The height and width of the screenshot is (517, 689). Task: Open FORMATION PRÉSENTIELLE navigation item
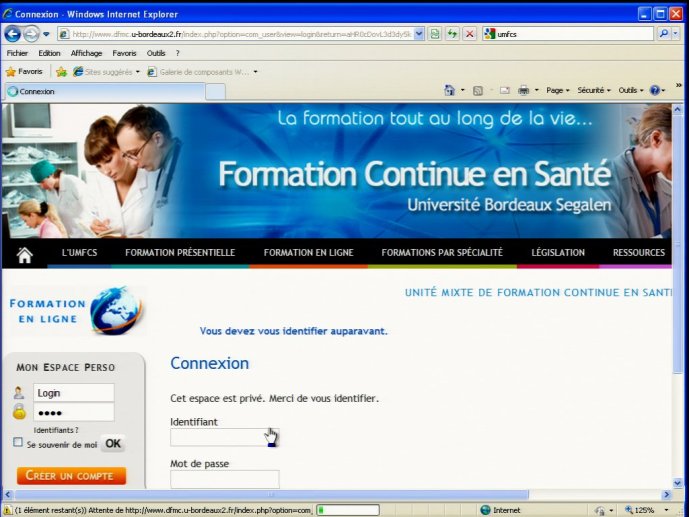tap(180, 253)
